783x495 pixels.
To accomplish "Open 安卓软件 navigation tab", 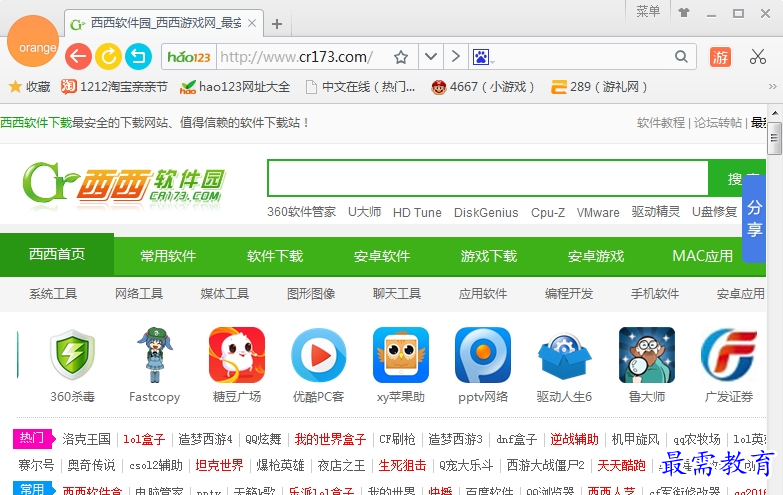I will tap(382, 256).
